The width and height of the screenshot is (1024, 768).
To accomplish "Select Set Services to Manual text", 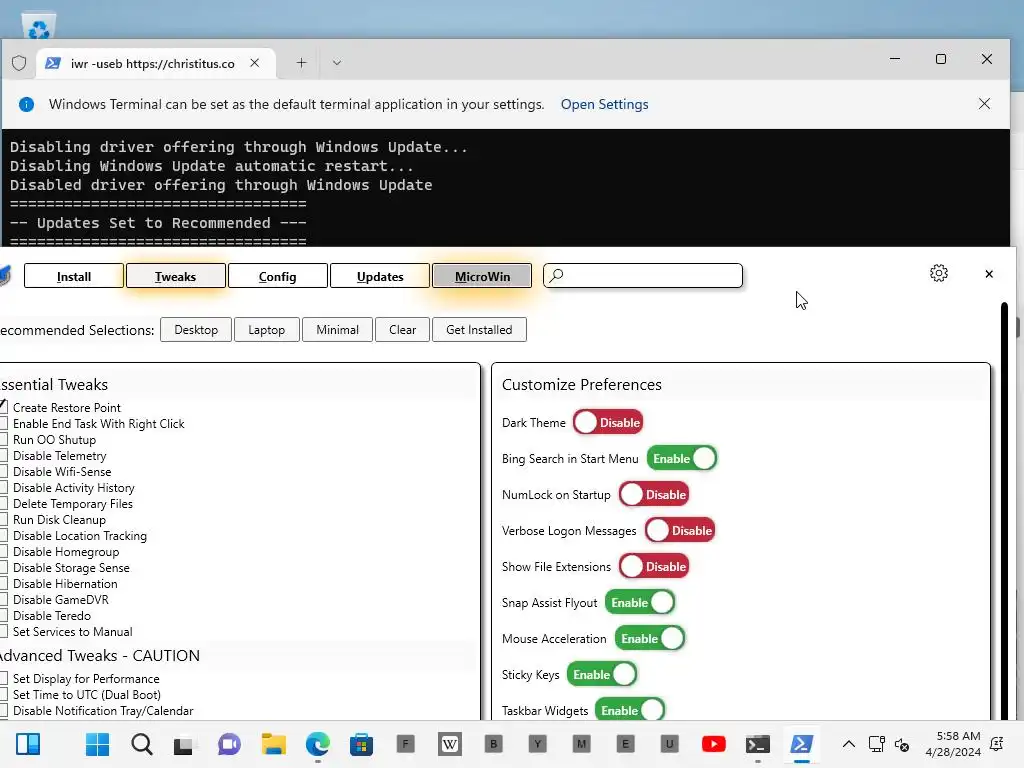I will point(72,632).
